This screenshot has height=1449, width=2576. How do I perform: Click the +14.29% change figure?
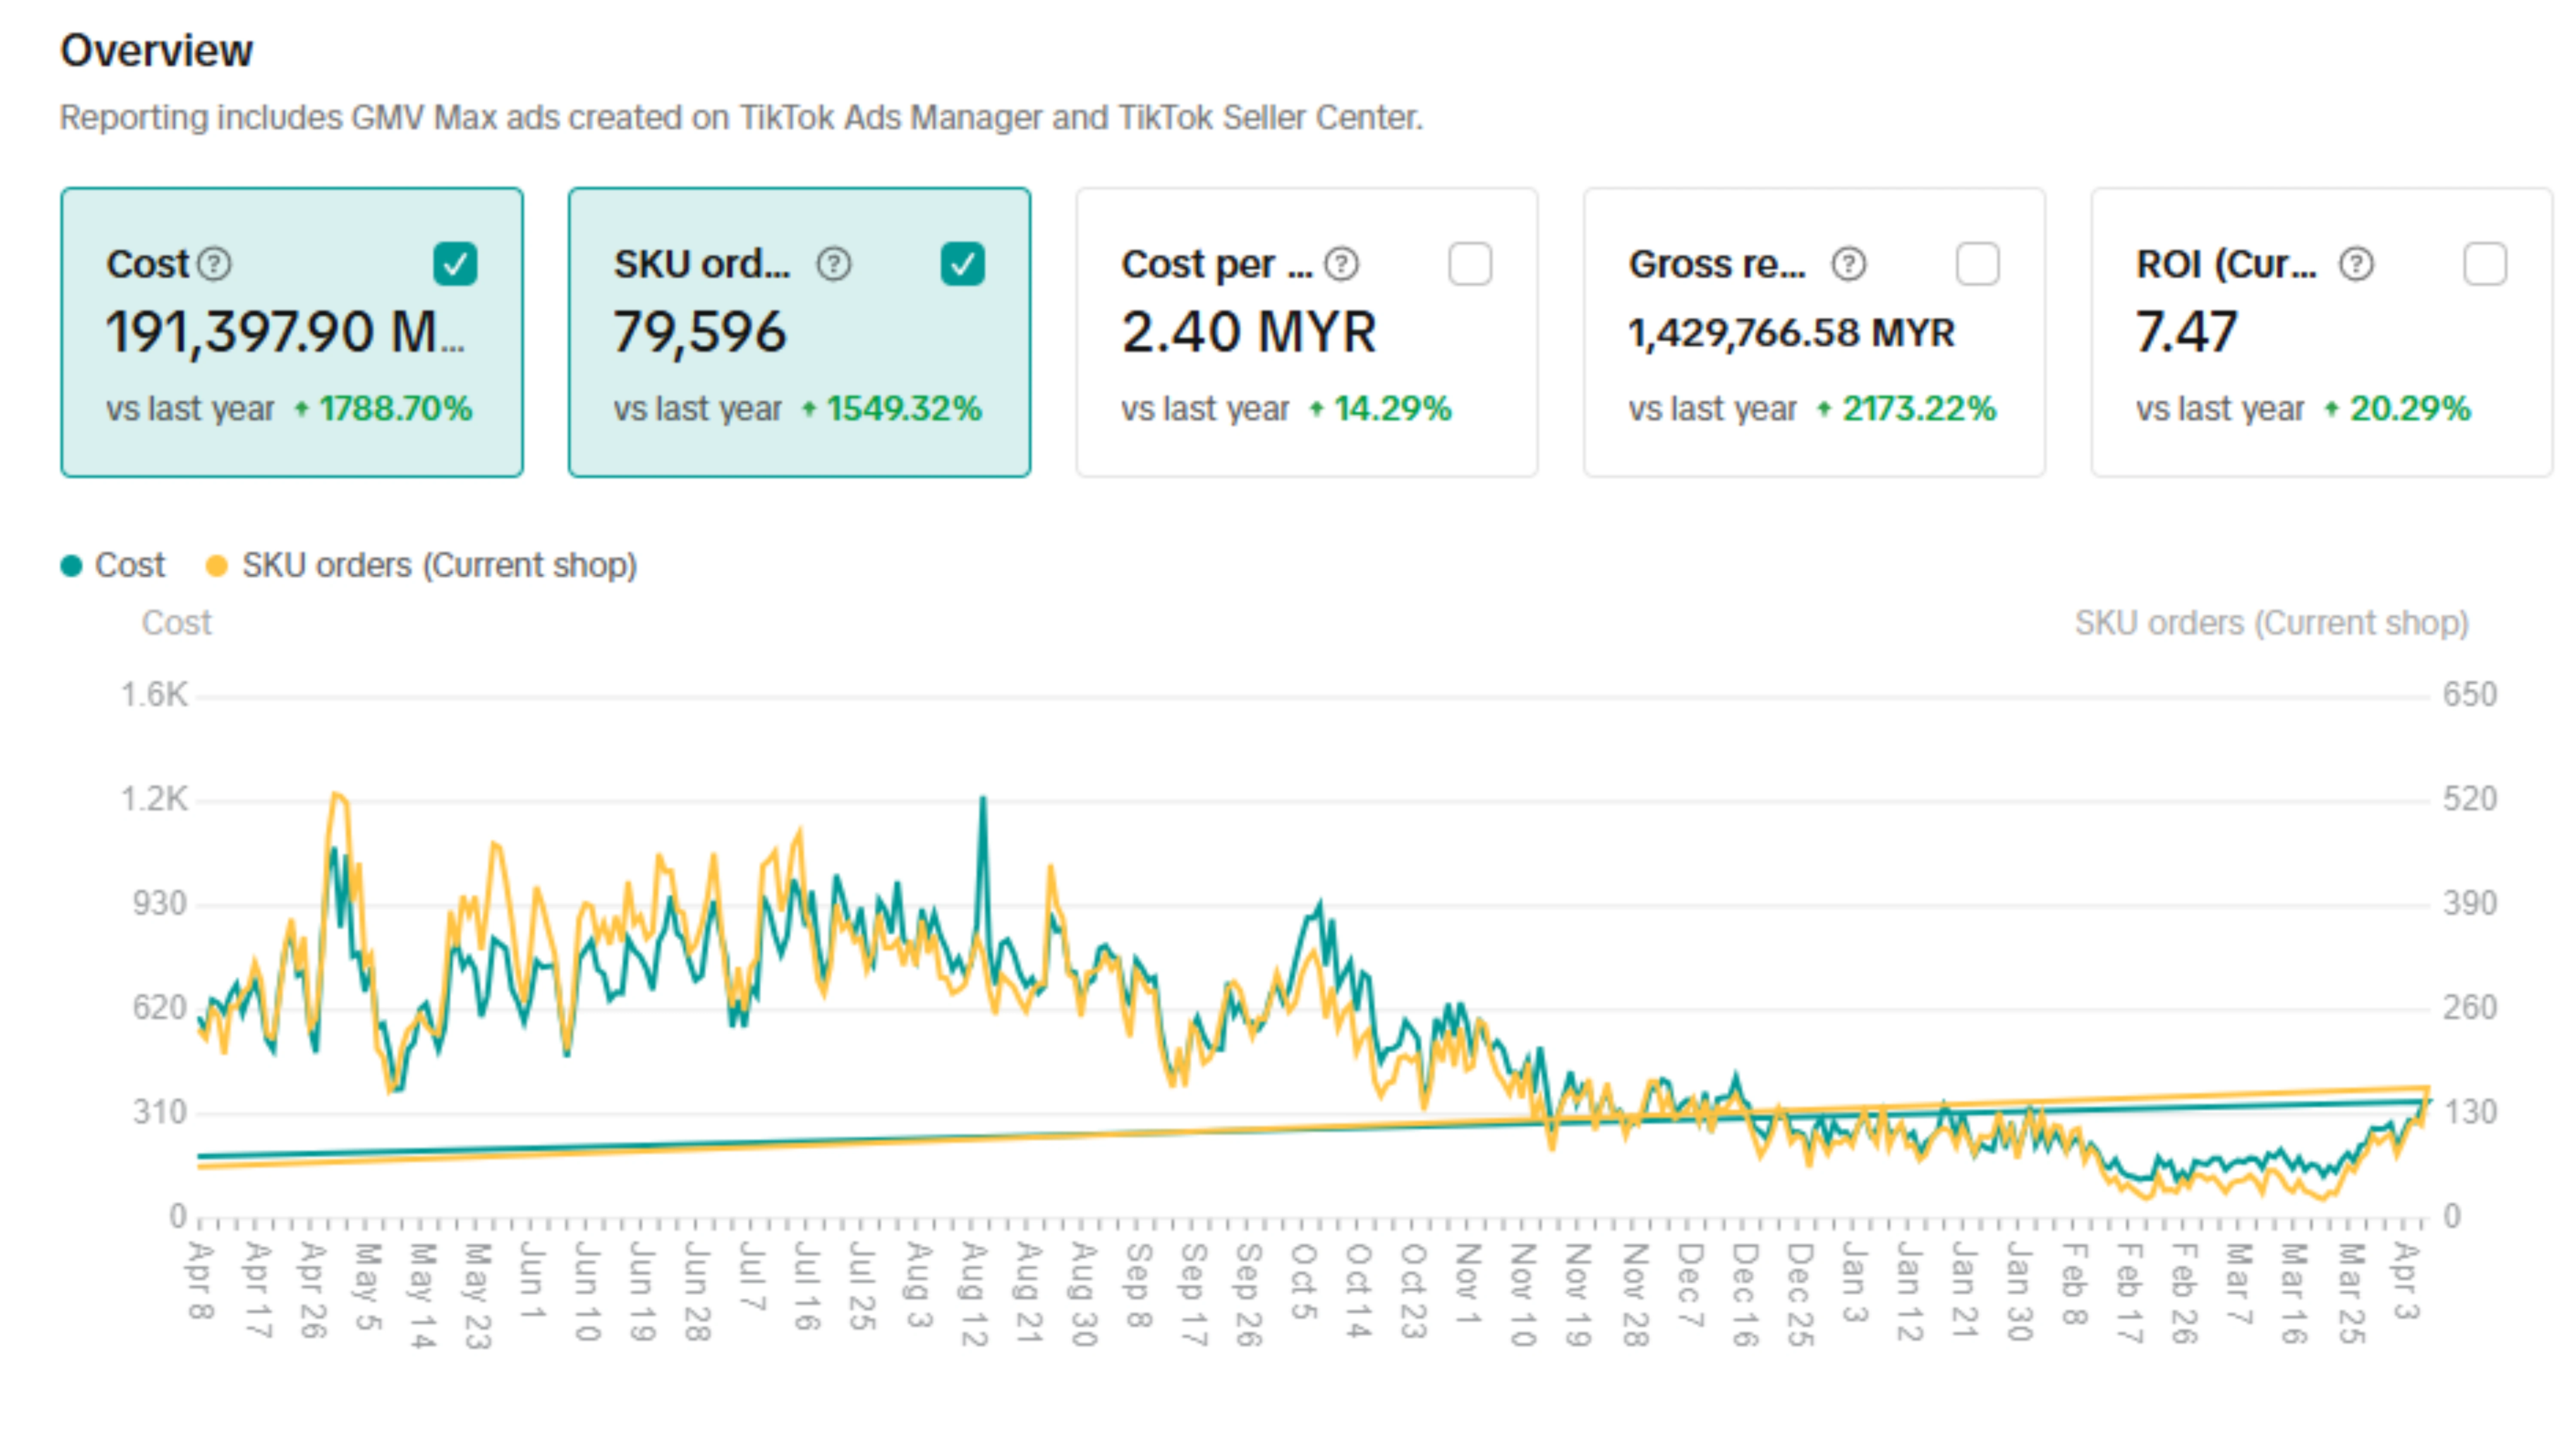coord(1381,409)
